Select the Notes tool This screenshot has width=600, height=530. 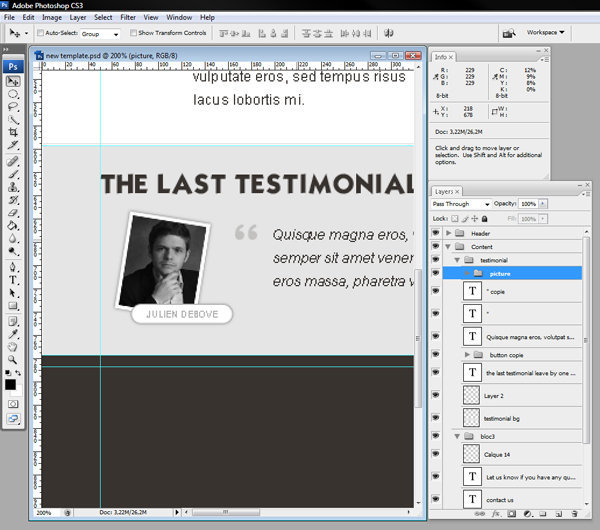coord(13,321)
